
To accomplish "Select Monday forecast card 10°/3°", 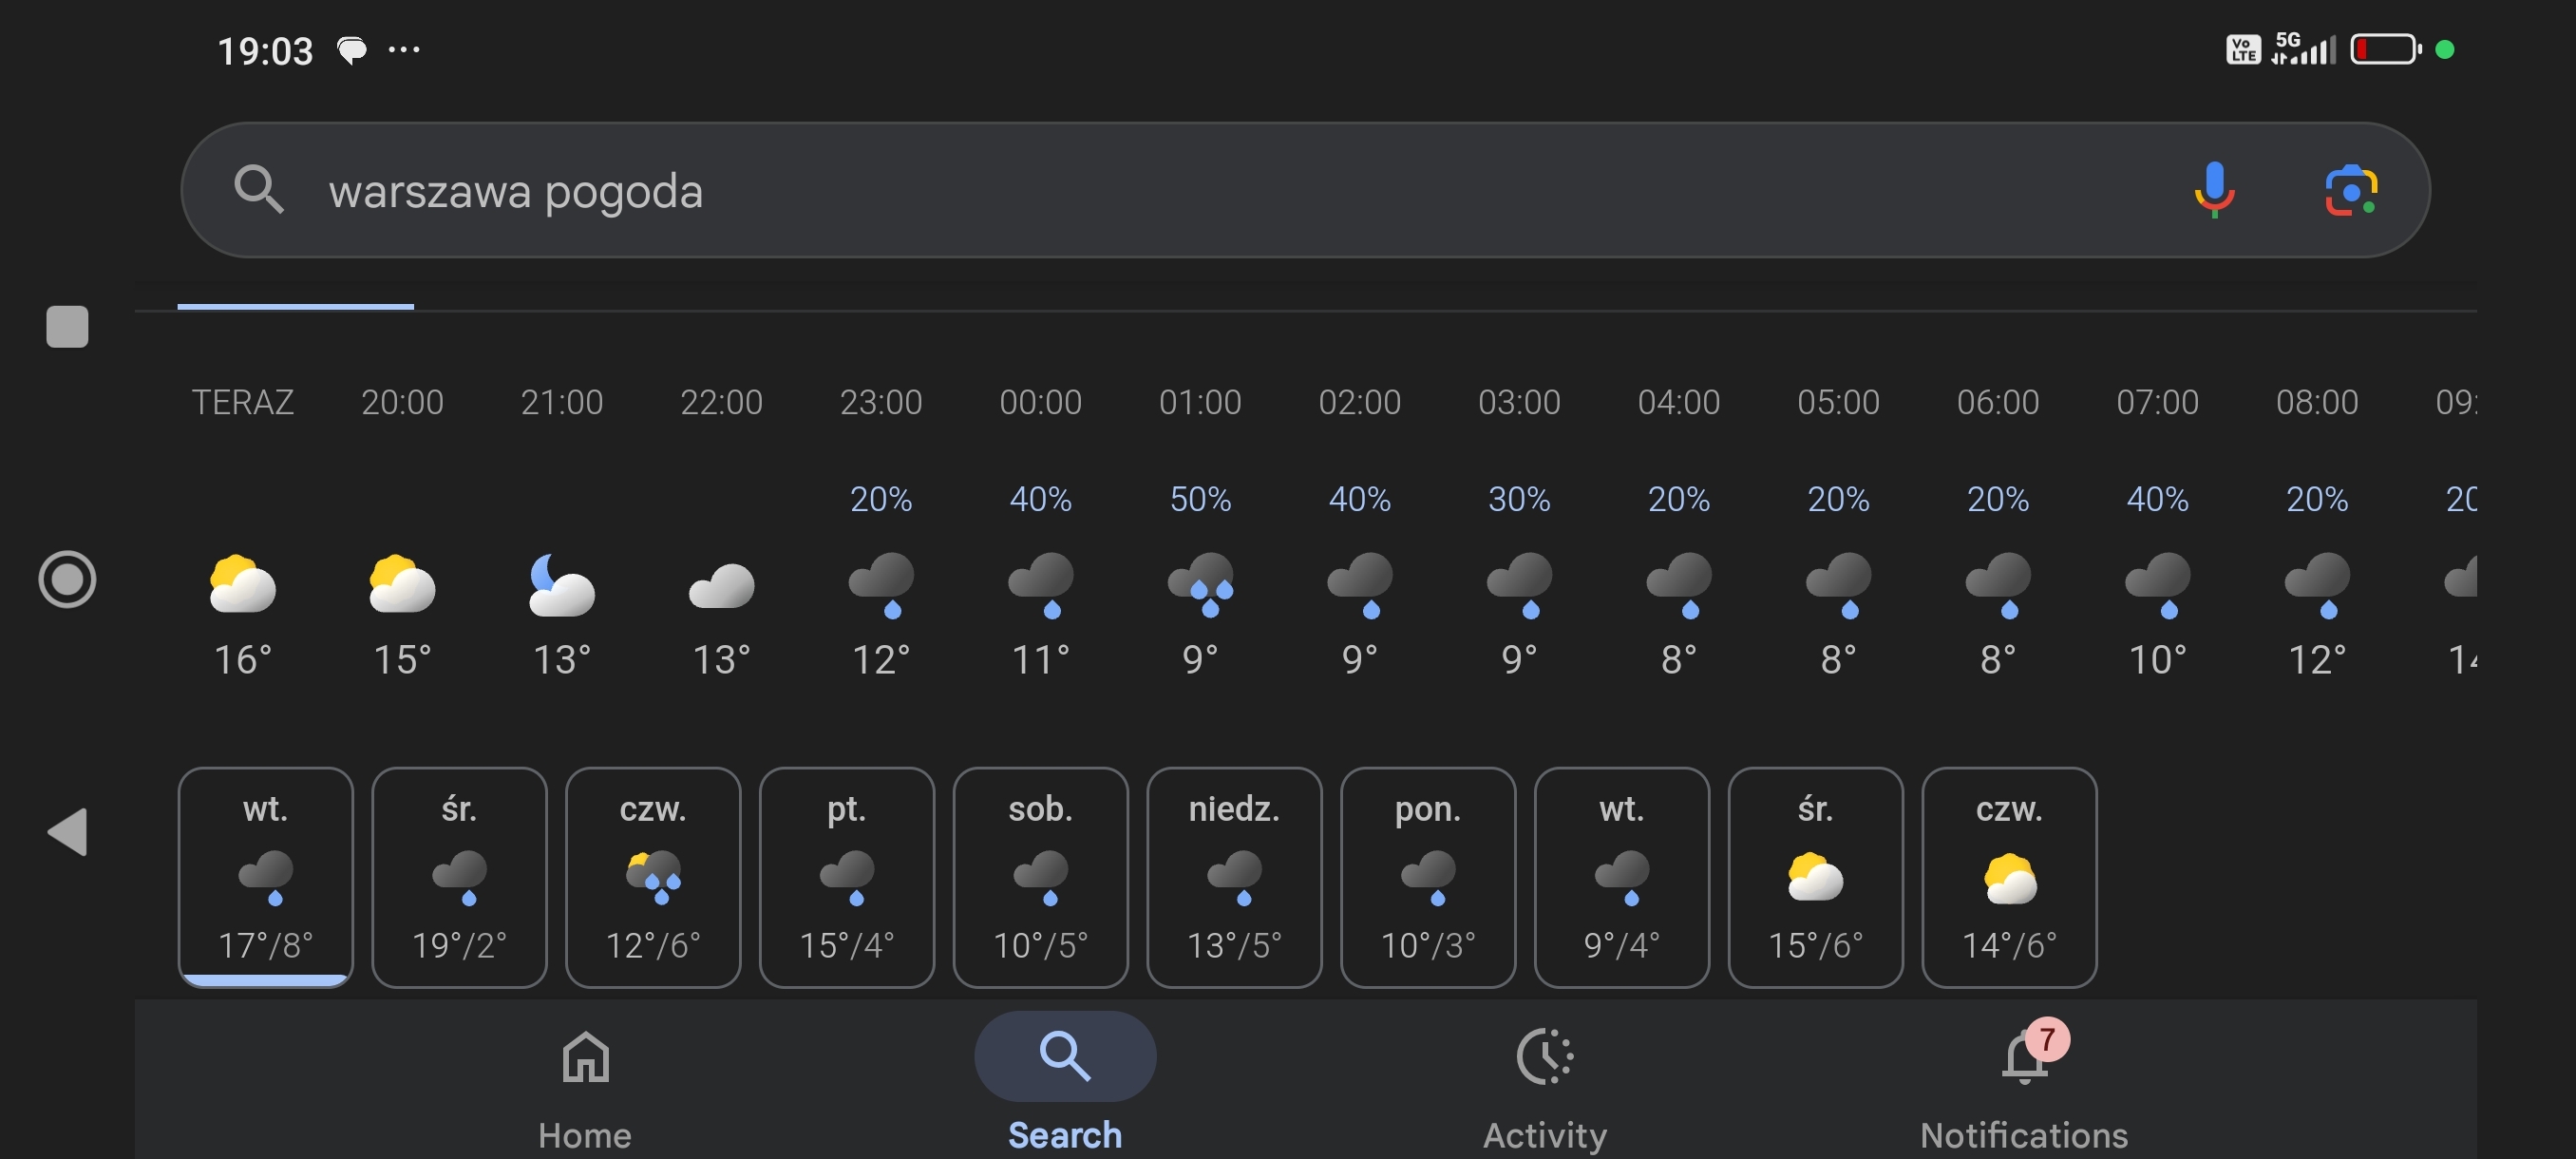I will [x=1428, y=877].
